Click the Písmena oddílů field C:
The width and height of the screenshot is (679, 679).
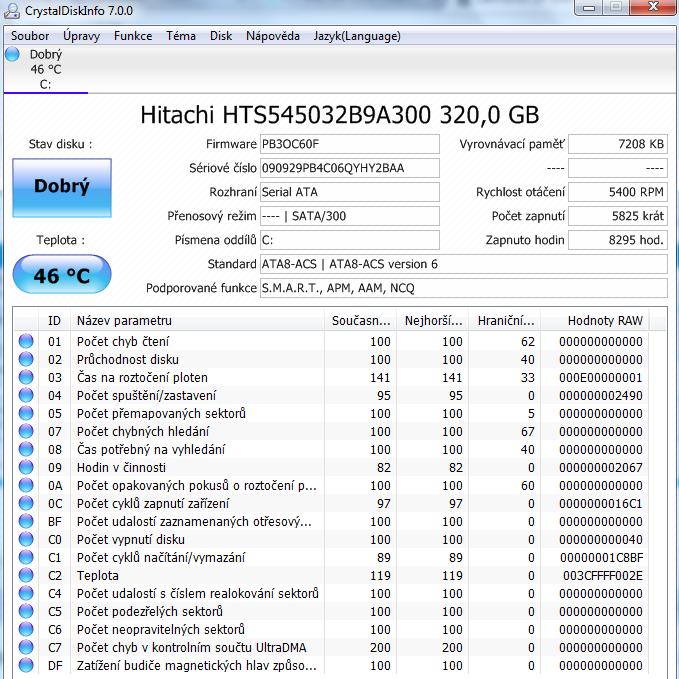[349, 240]
